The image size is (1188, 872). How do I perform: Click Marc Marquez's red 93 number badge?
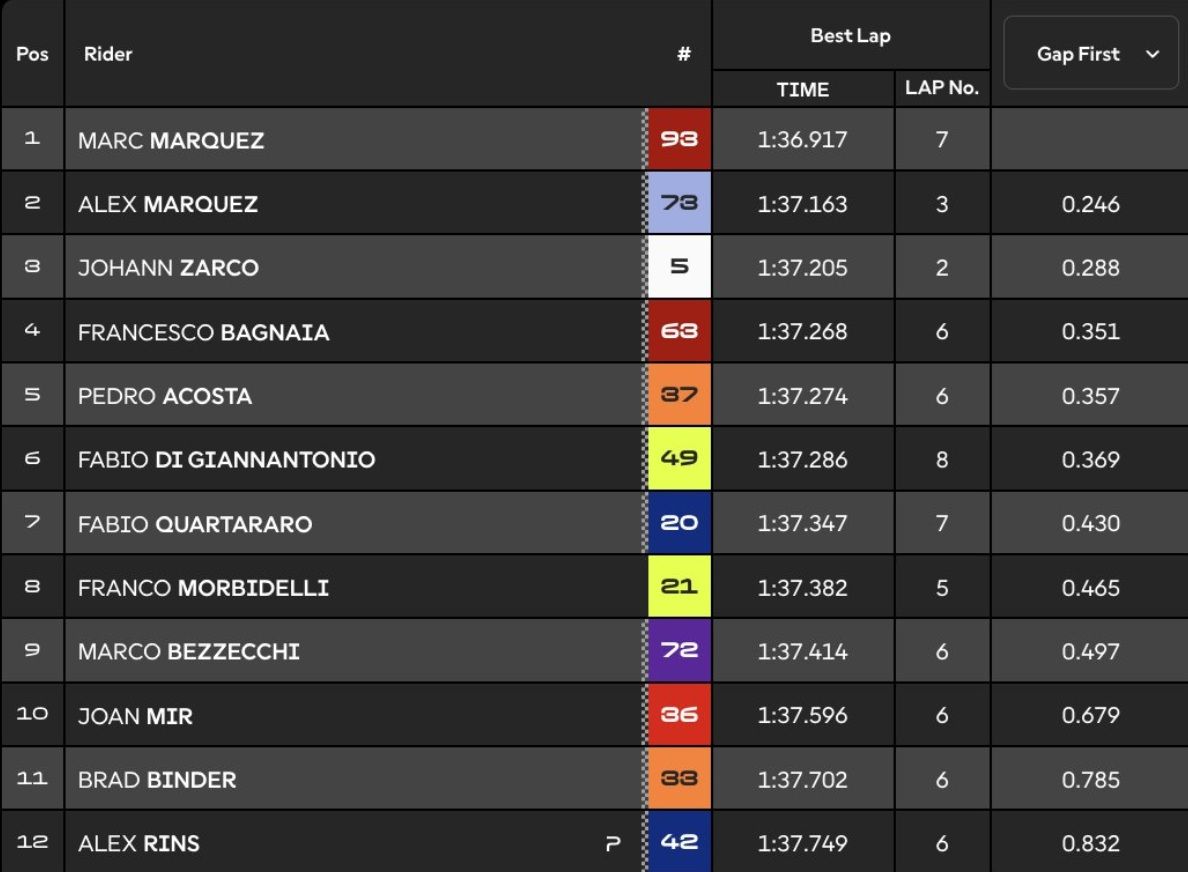pyautogui.click(x=679, y=139)
